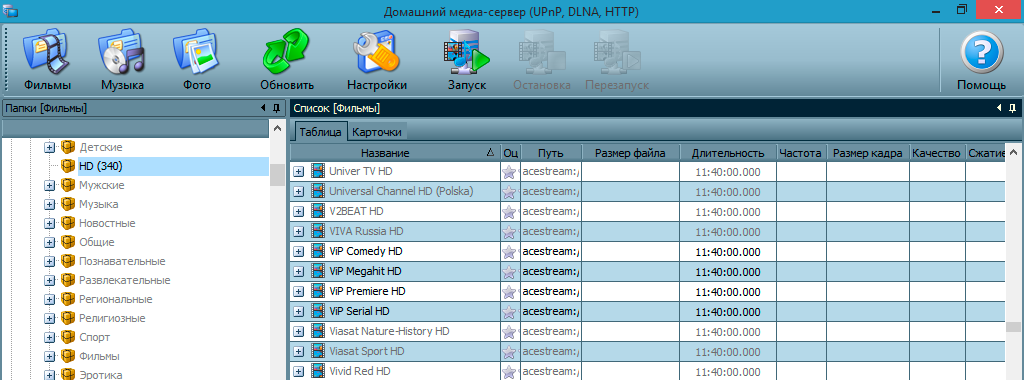The image size is (1024, 380).
Task: Select the Музыка folder in tree
Action: tap(99, 204)
